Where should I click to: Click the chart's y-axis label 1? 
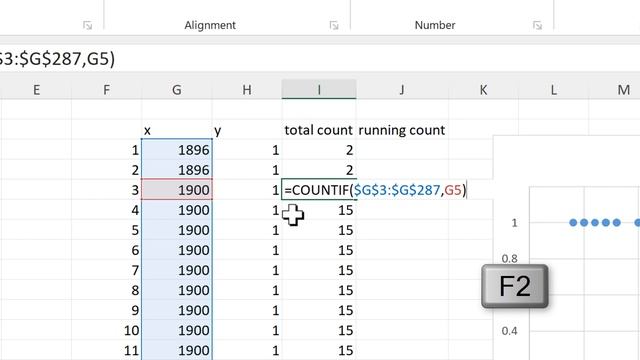click(514, 223)
